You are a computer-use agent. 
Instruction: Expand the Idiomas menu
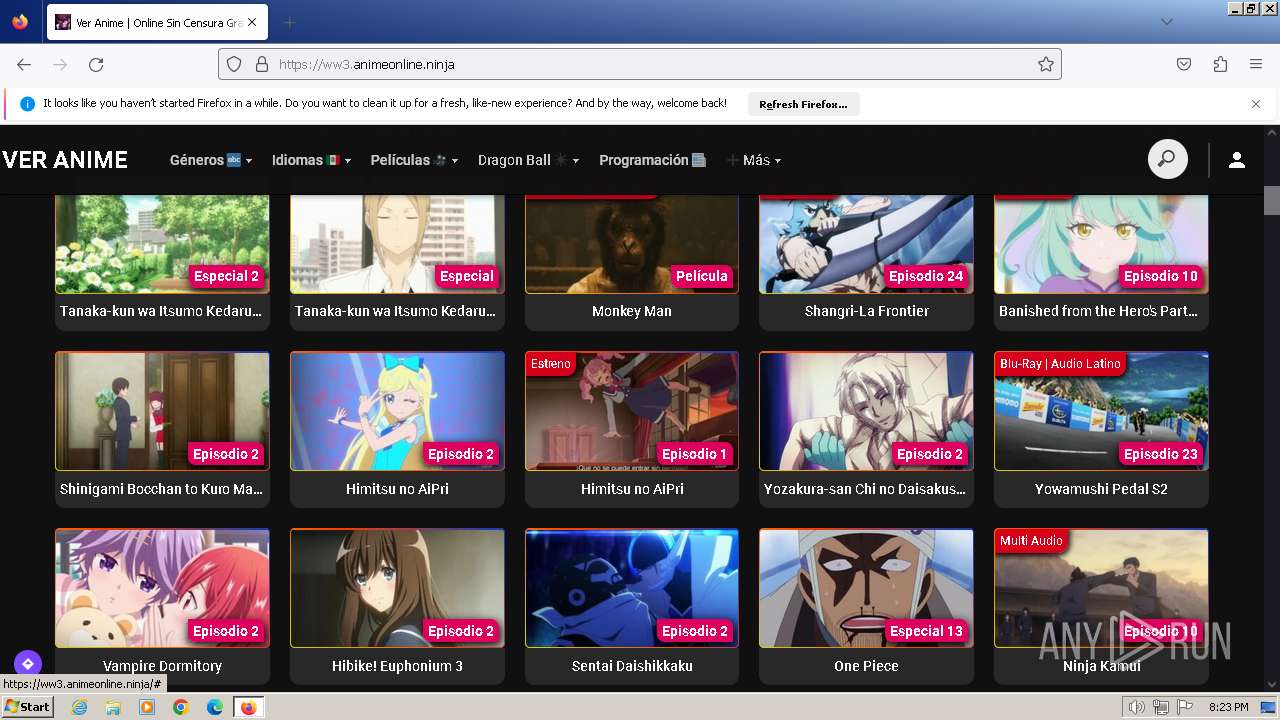tap(312, 160)
